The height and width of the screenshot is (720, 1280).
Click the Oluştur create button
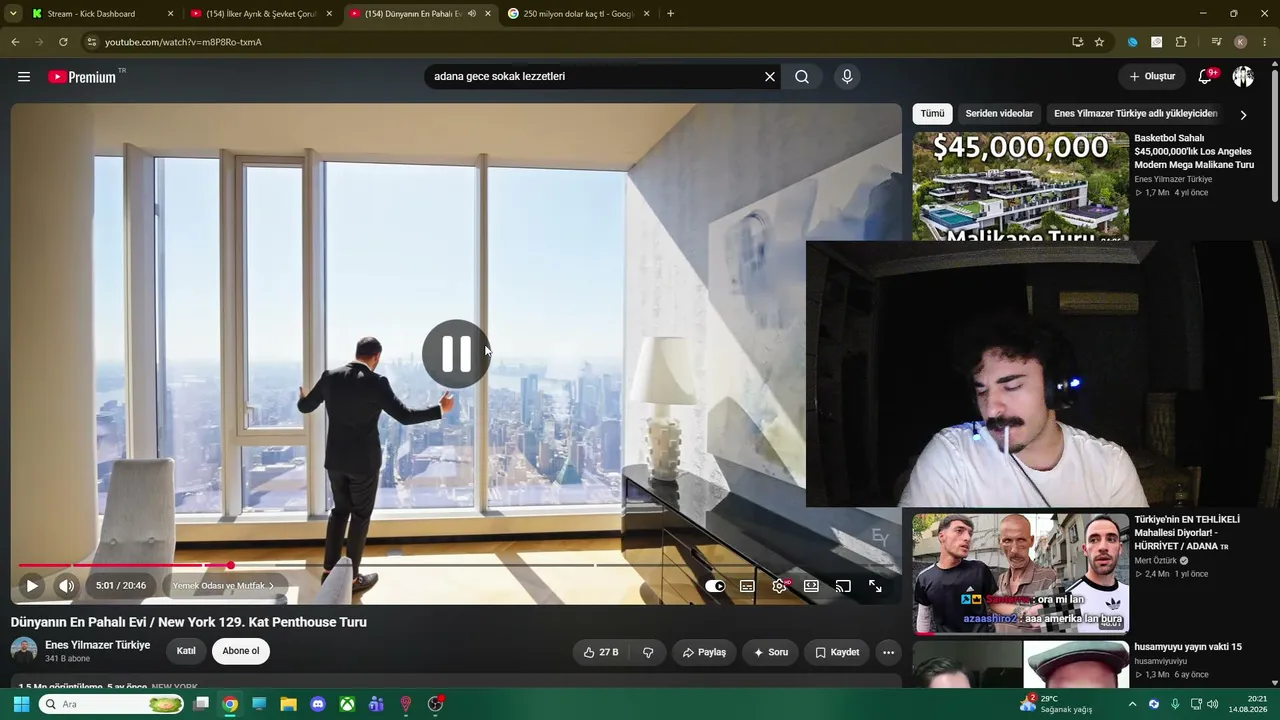(x=1152, y=77)
